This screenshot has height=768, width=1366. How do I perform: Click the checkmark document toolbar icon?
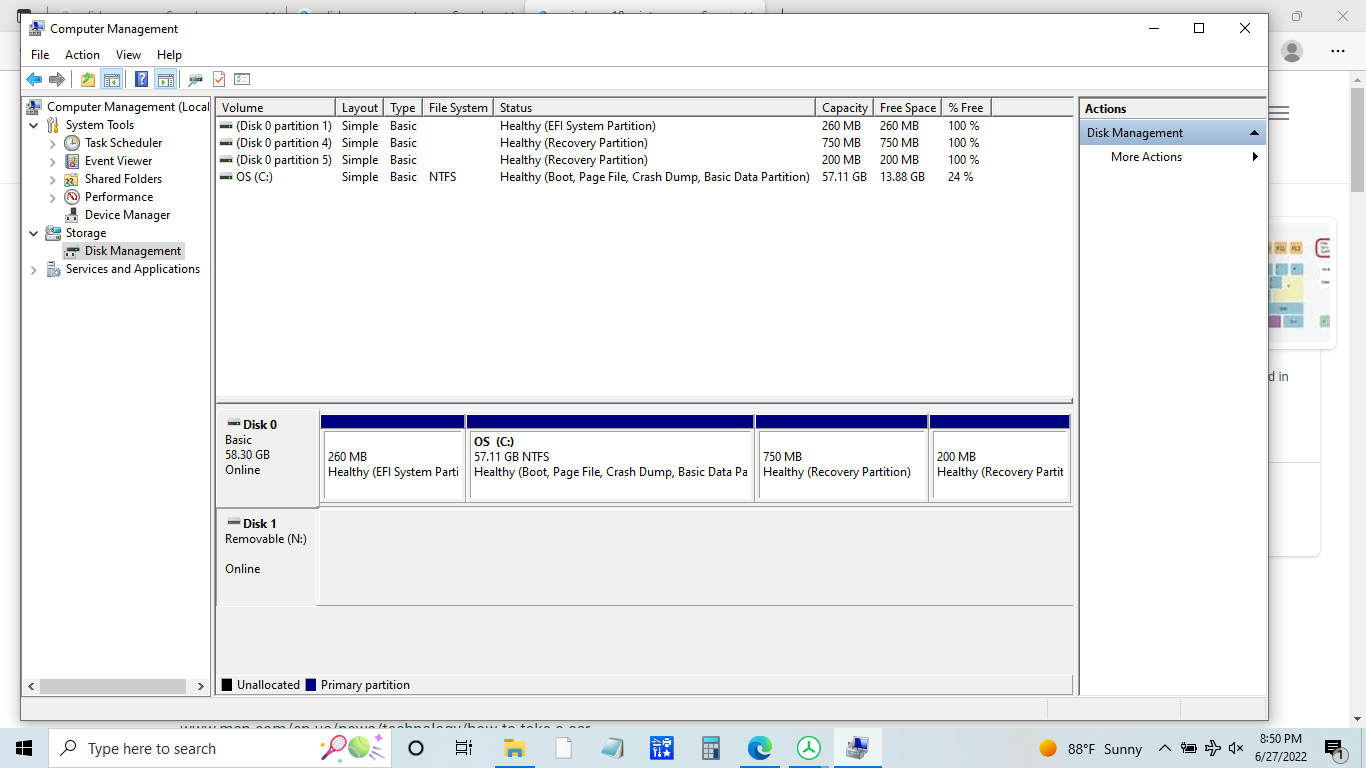pos(219,80)
